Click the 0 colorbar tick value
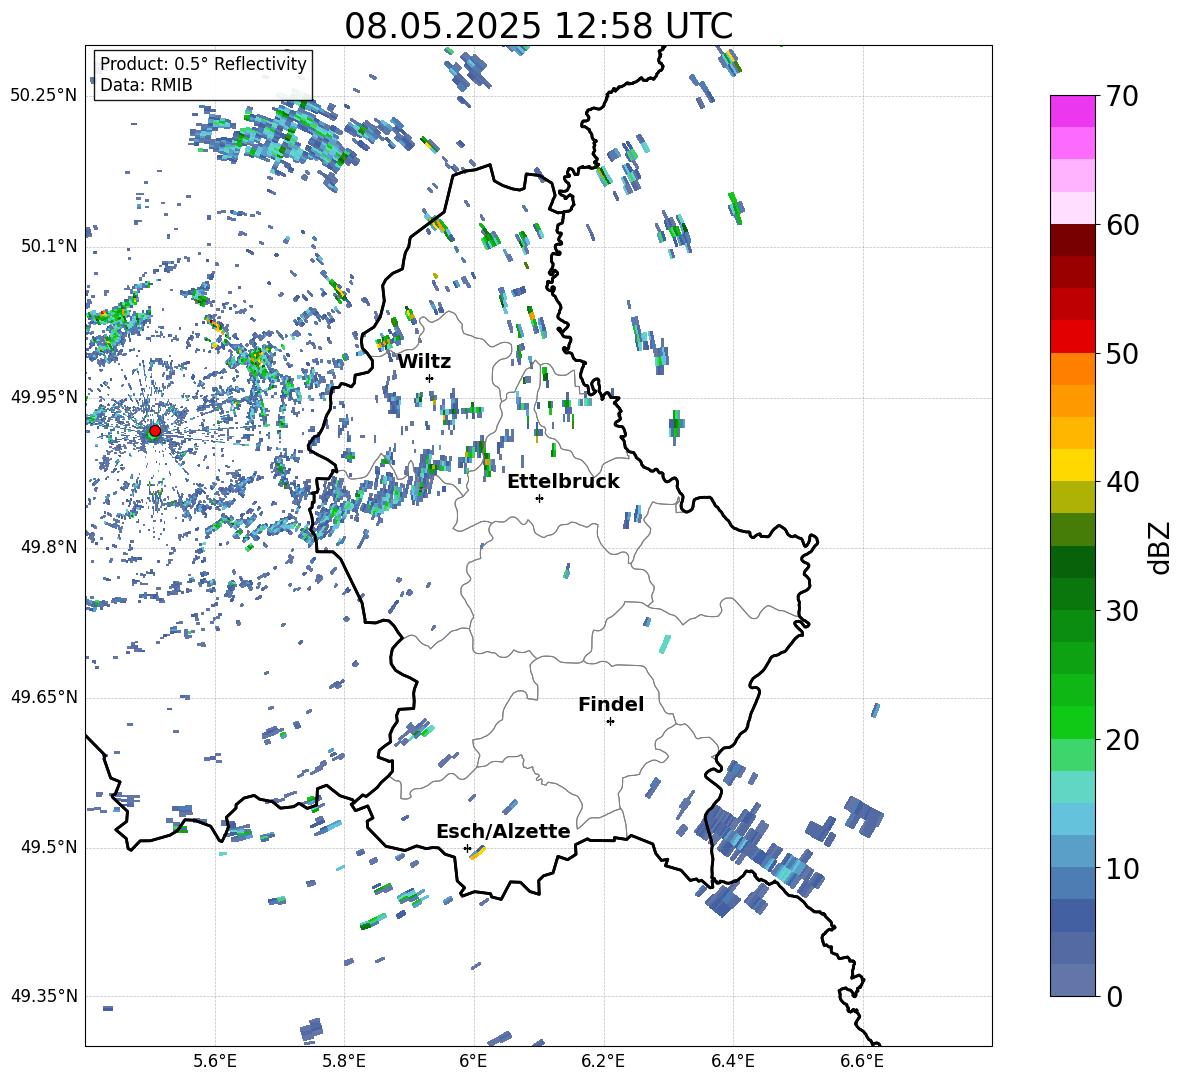The image size is (1184, 1081). coord(1114,996)
